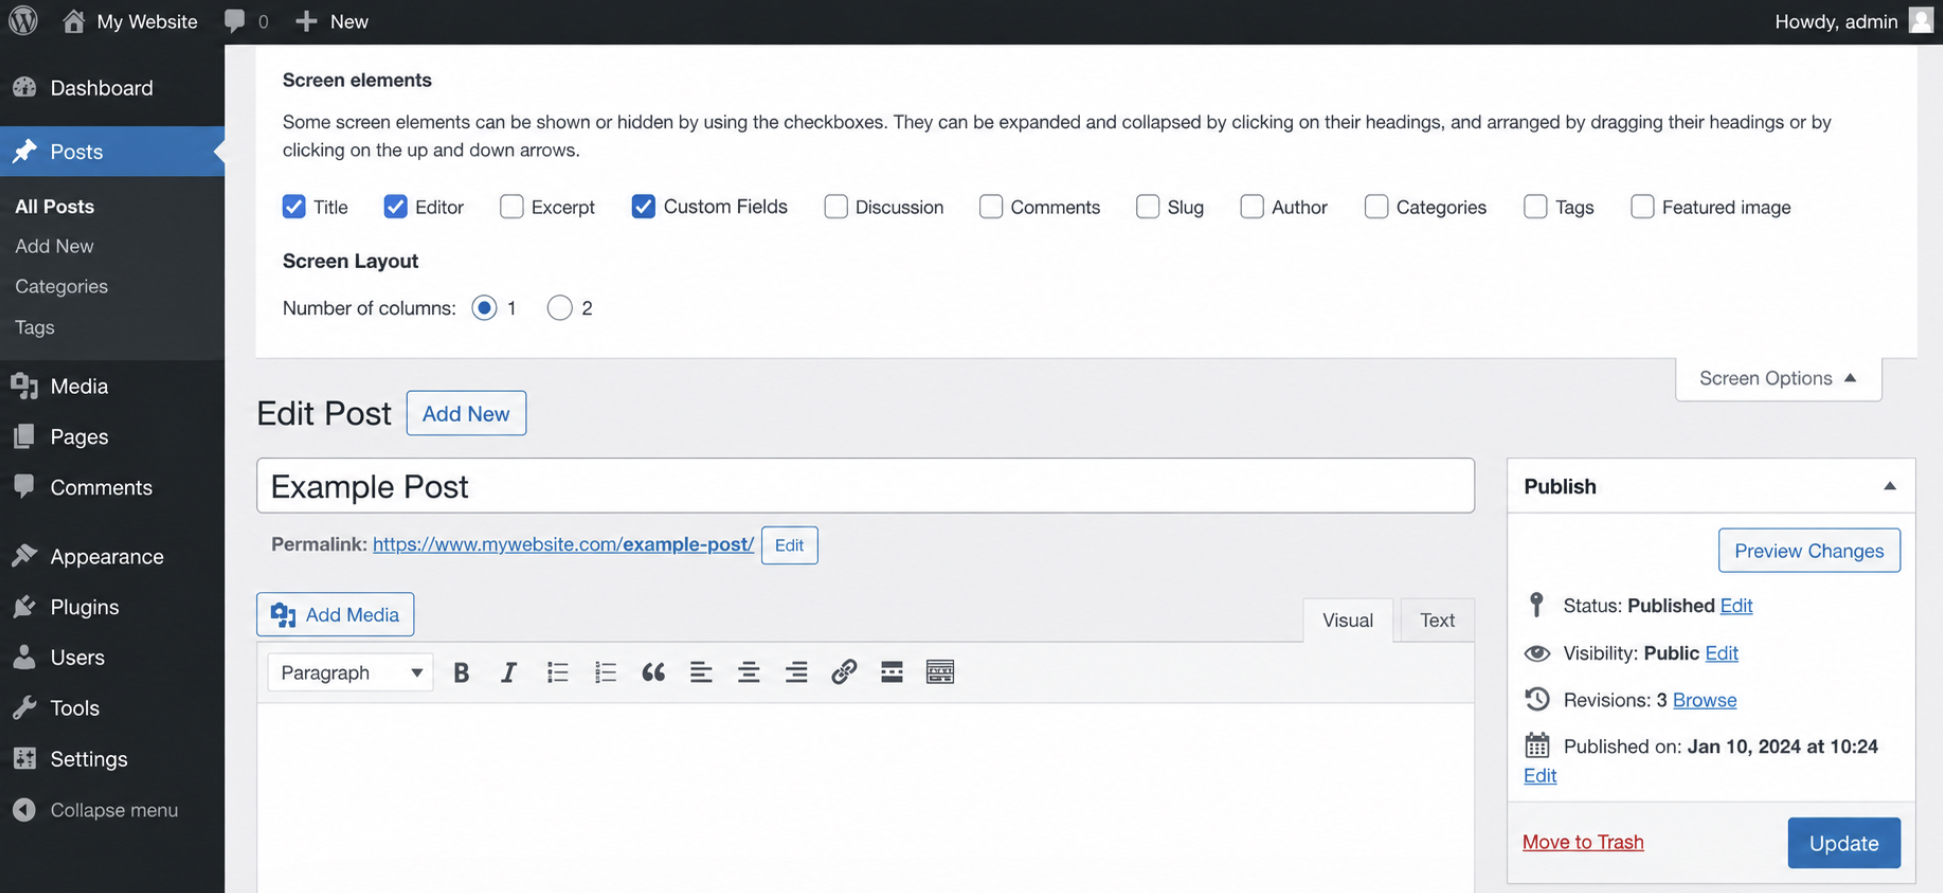The width and height of the screenshot is (1943, 893).
Task: Click the post title input field
Action: [865, 486]
